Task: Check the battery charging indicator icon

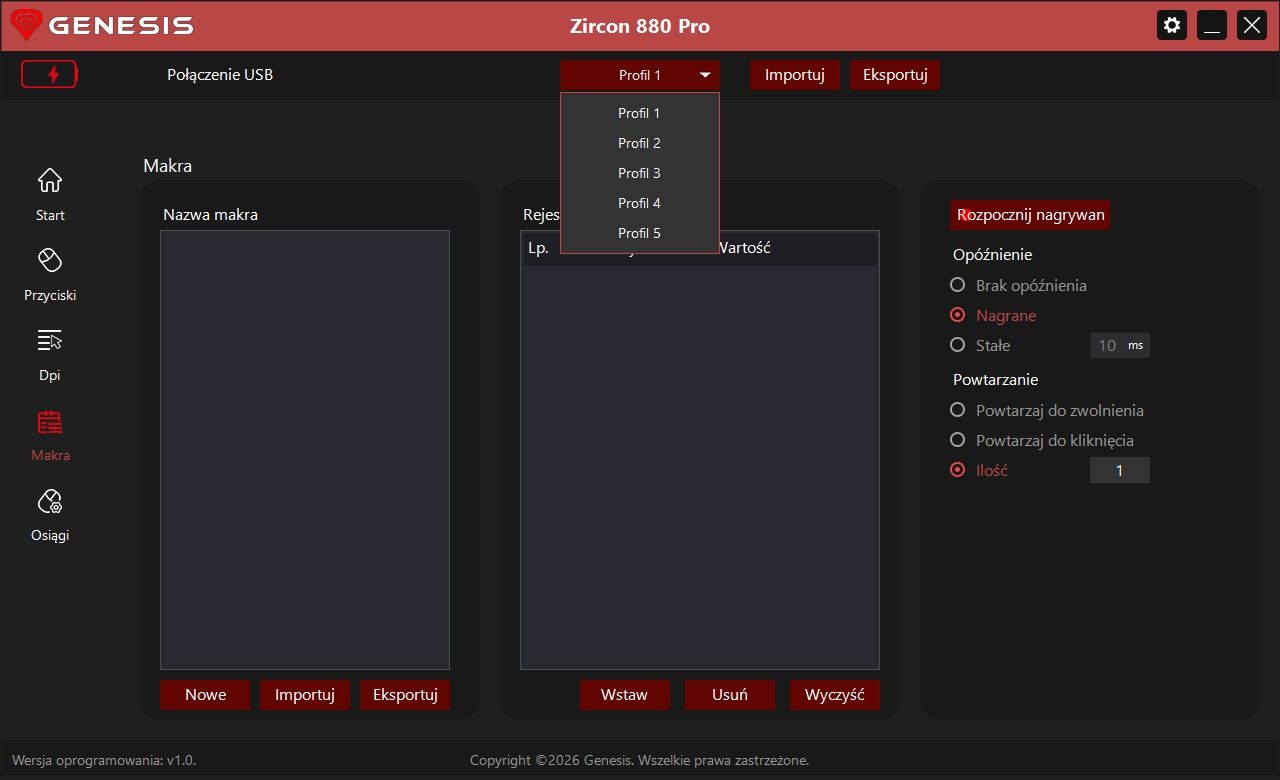Action: coord(49,75)
